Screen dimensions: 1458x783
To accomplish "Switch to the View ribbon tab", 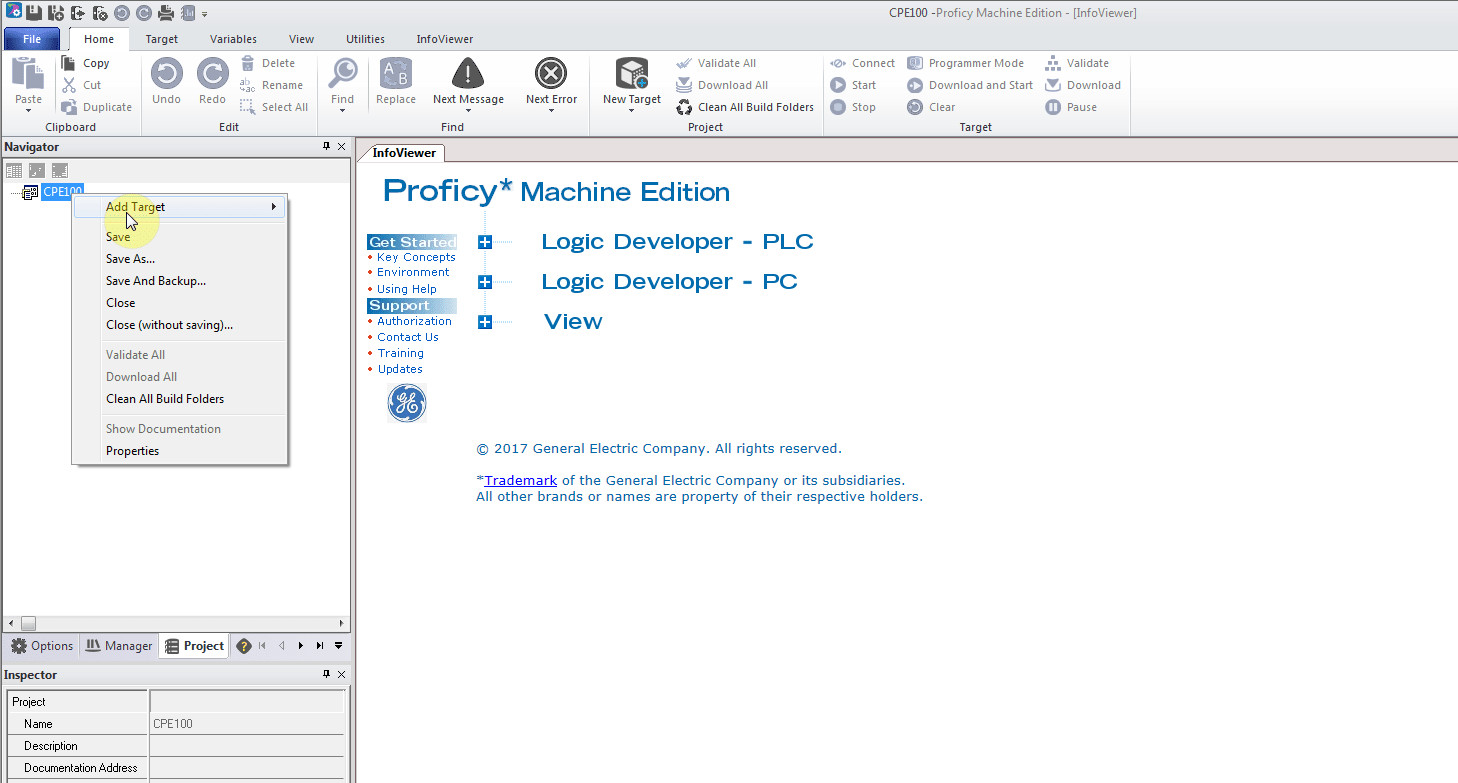I will click(301, 39).
